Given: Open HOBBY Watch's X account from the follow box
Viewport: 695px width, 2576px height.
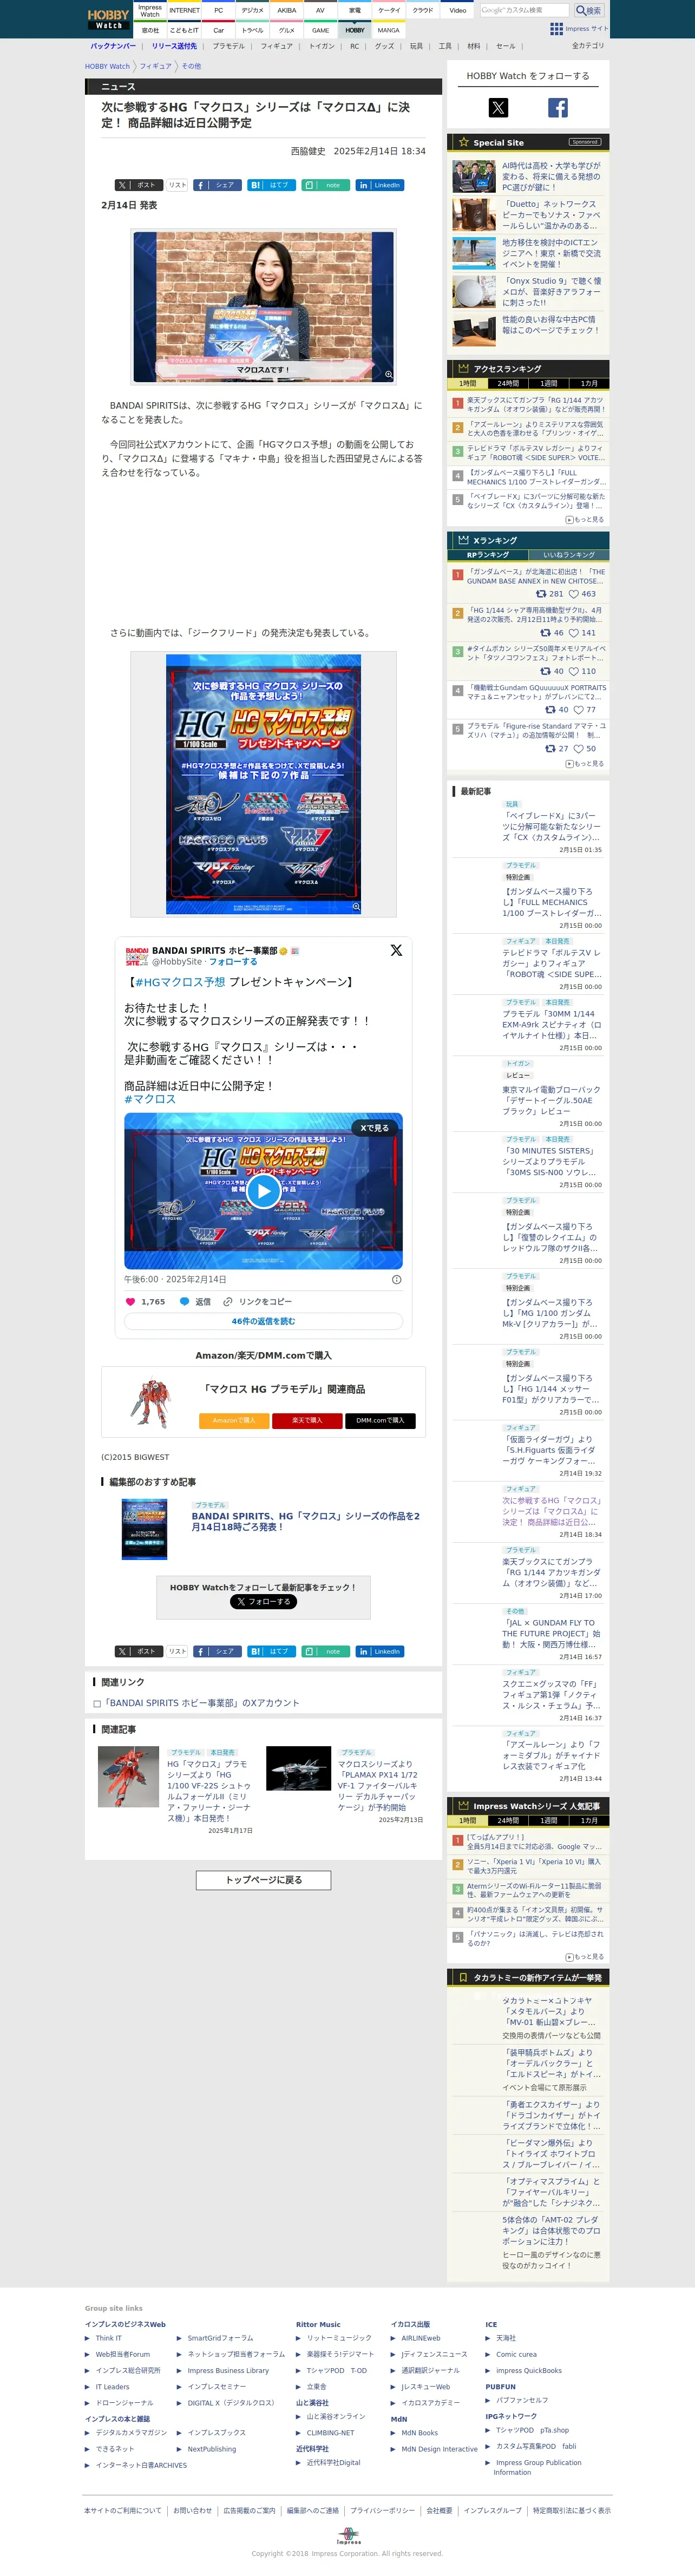Looking at the screenshot, I should point(498,108).
